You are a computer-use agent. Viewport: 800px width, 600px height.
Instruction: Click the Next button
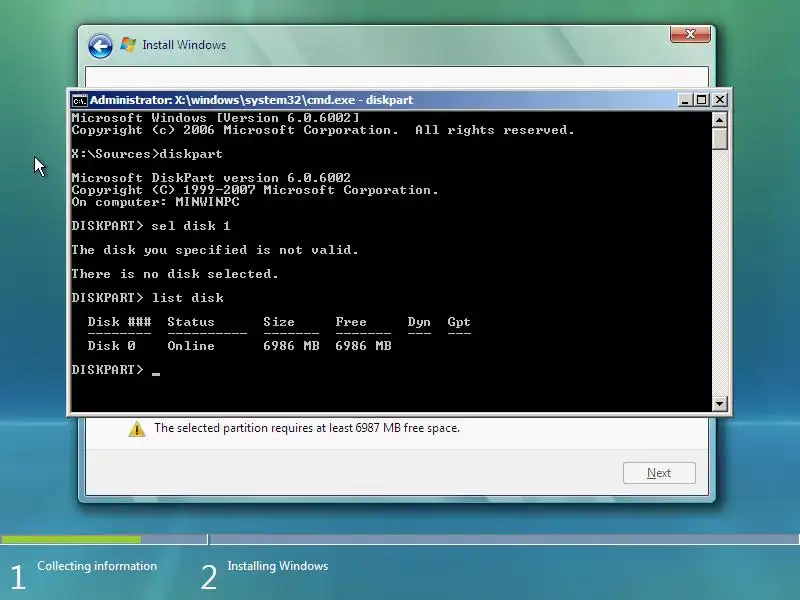pos(659,473)
